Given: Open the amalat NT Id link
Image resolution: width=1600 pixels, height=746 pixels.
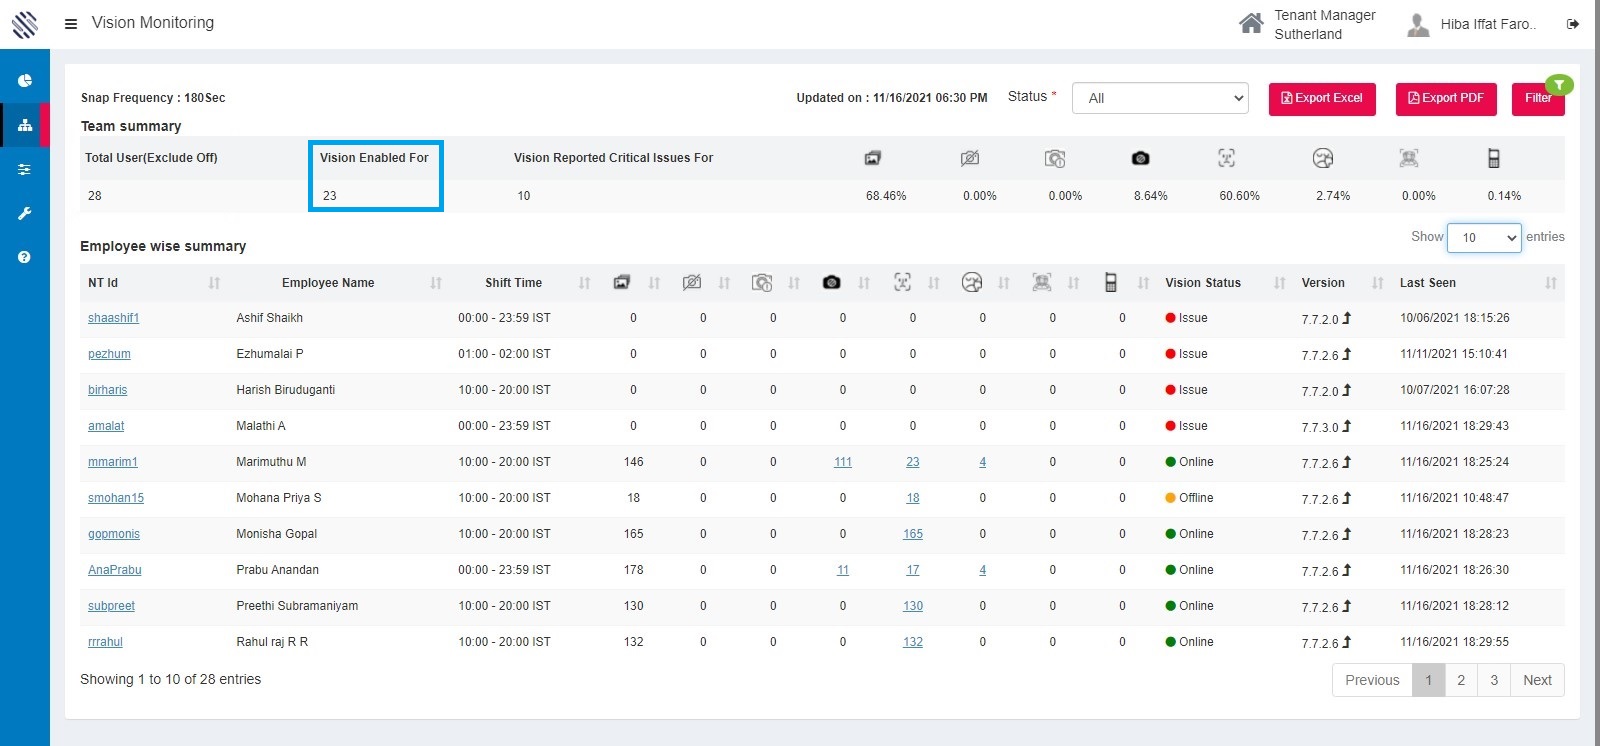Looking at the screenshot, I should click(x=106, y=426).
